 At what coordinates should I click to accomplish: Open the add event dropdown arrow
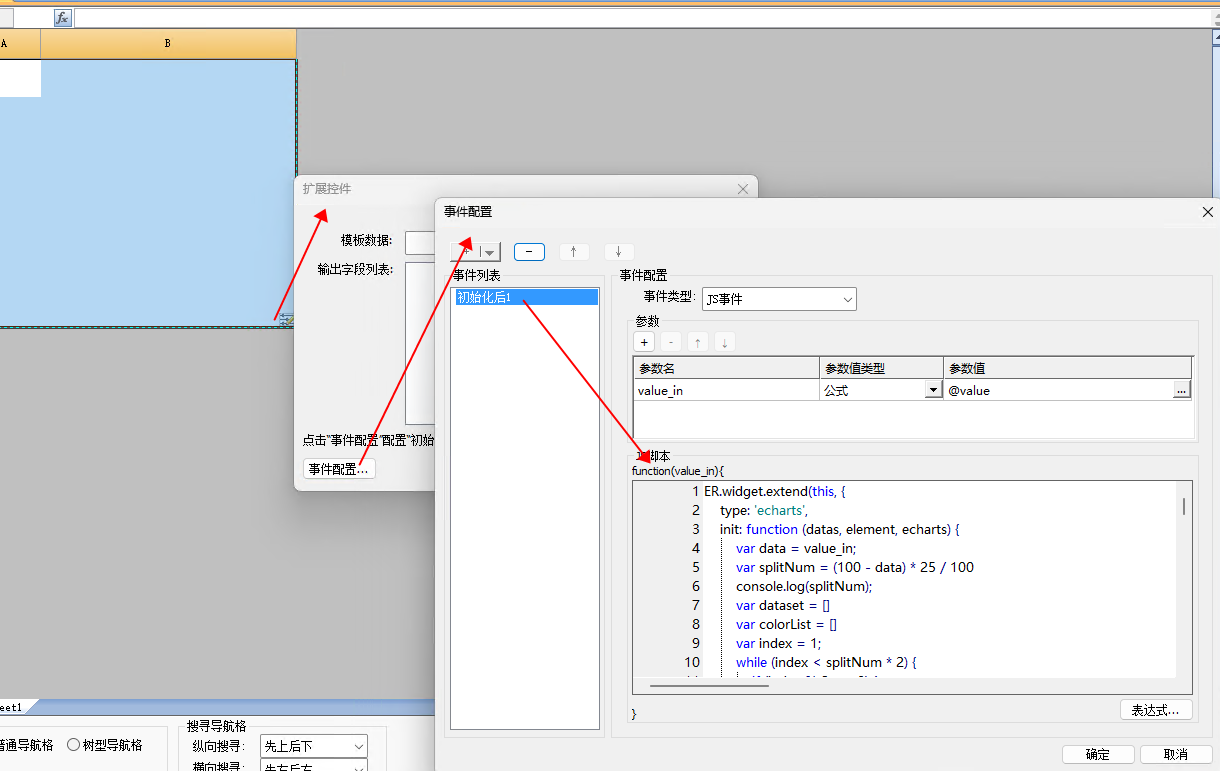(x=489, y=253)
